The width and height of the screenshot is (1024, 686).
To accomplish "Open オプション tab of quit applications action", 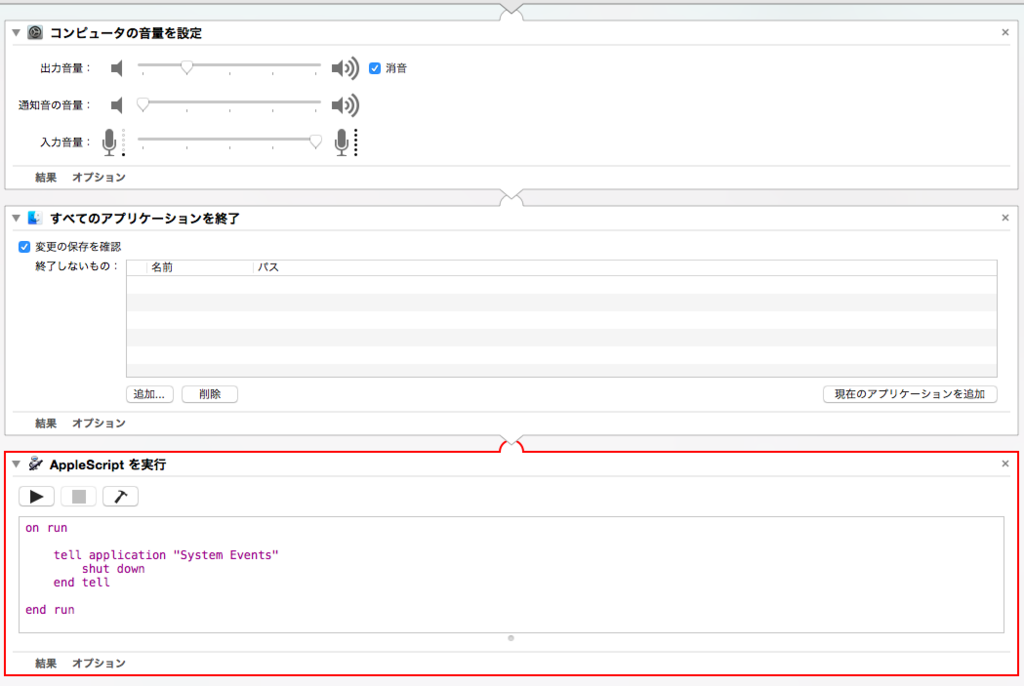I will coord(99,423).
